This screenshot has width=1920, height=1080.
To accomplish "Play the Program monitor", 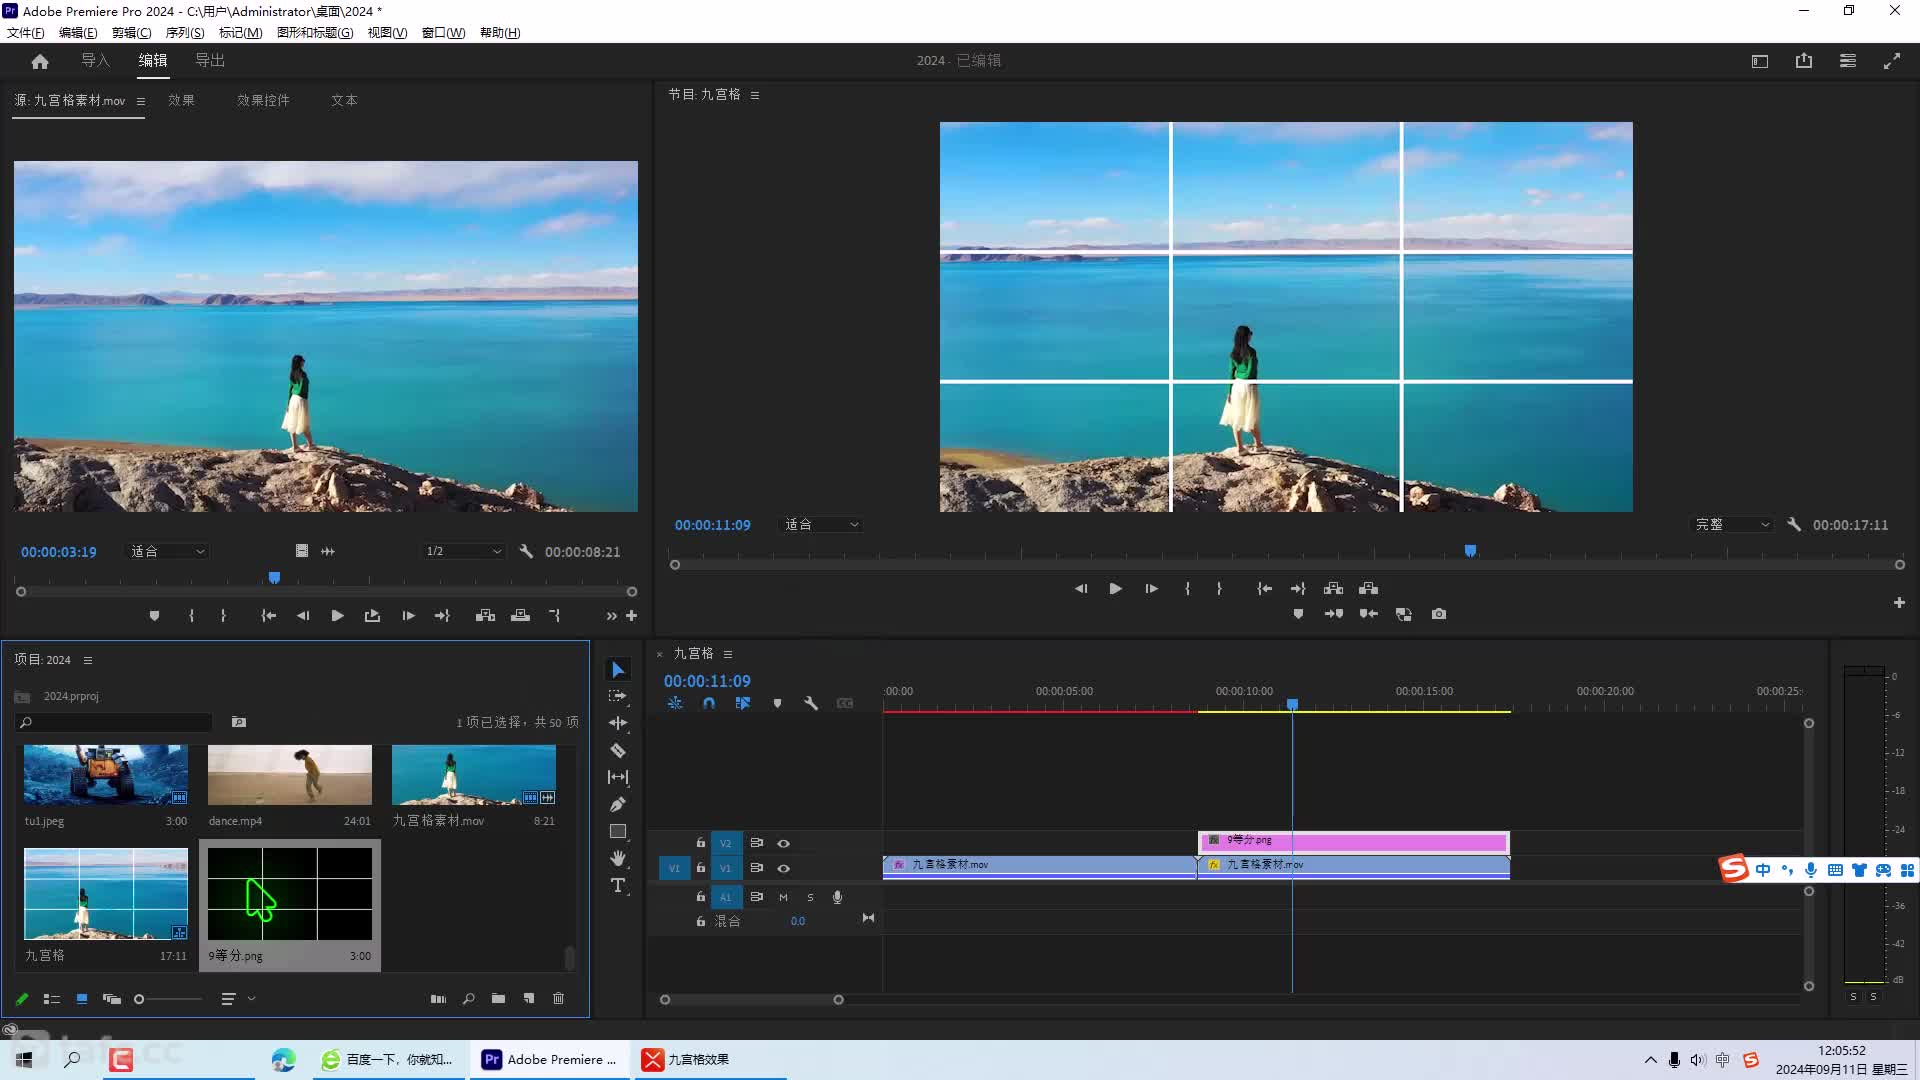I will click(1115, 588).
